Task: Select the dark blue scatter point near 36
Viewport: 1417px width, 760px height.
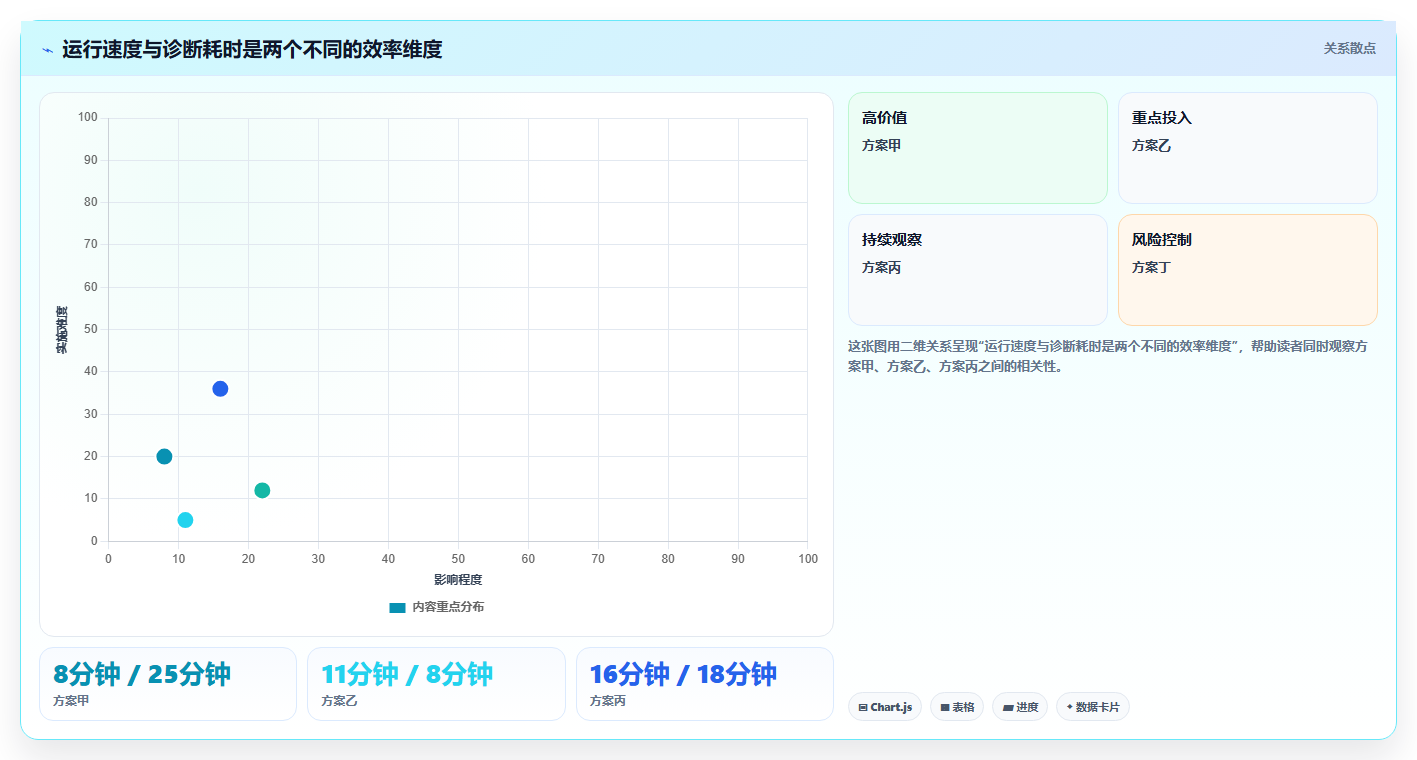Action: [x=220, y=389]
